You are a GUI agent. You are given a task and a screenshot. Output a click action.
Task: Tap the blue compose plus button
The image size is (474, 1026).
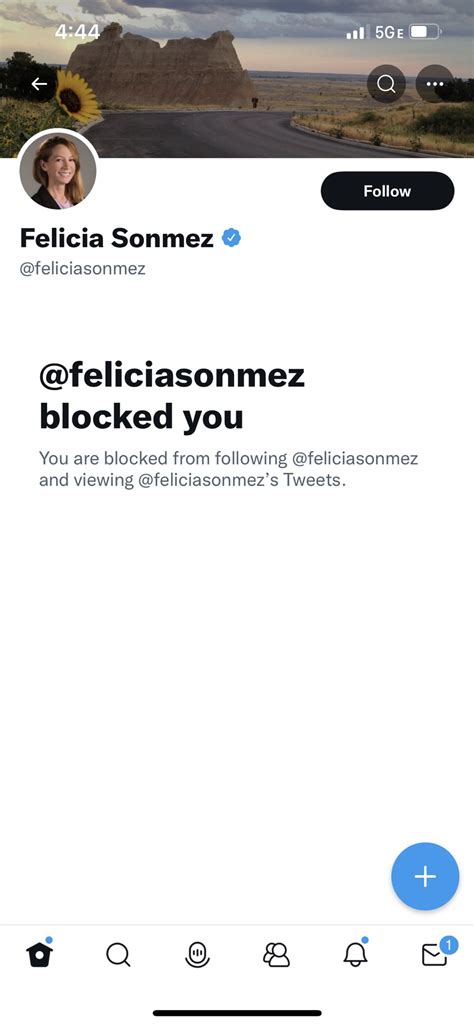coord(425,876)
